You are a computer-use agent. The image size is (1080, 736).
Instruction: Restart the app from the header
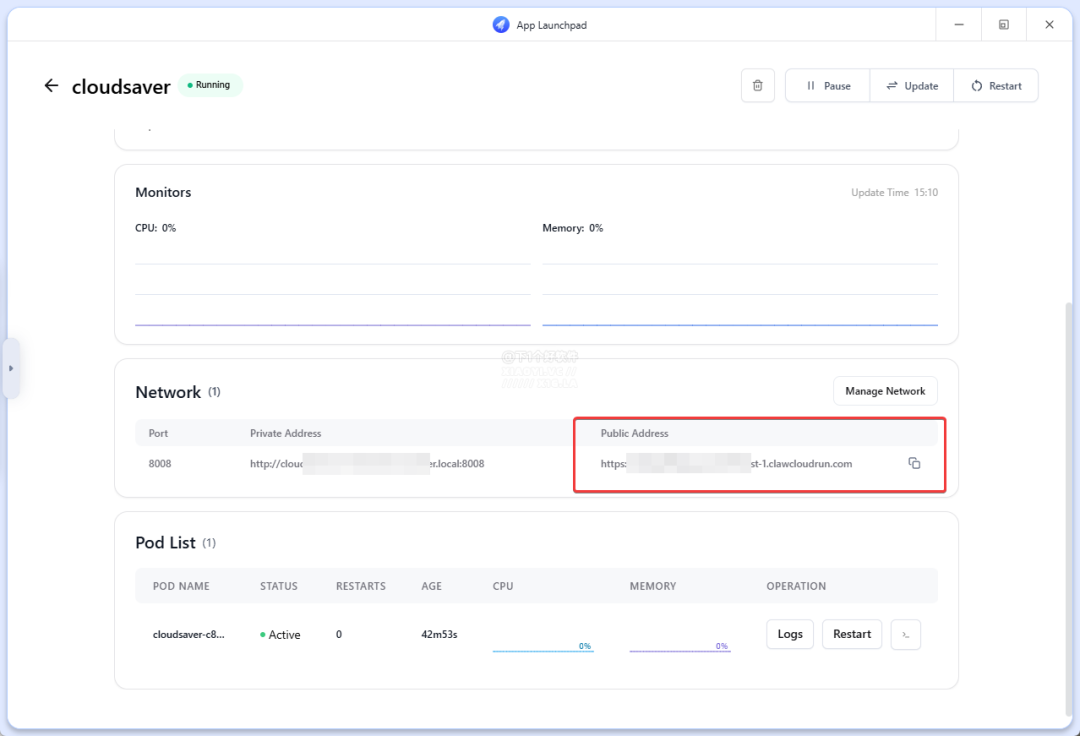coord(996,86)
